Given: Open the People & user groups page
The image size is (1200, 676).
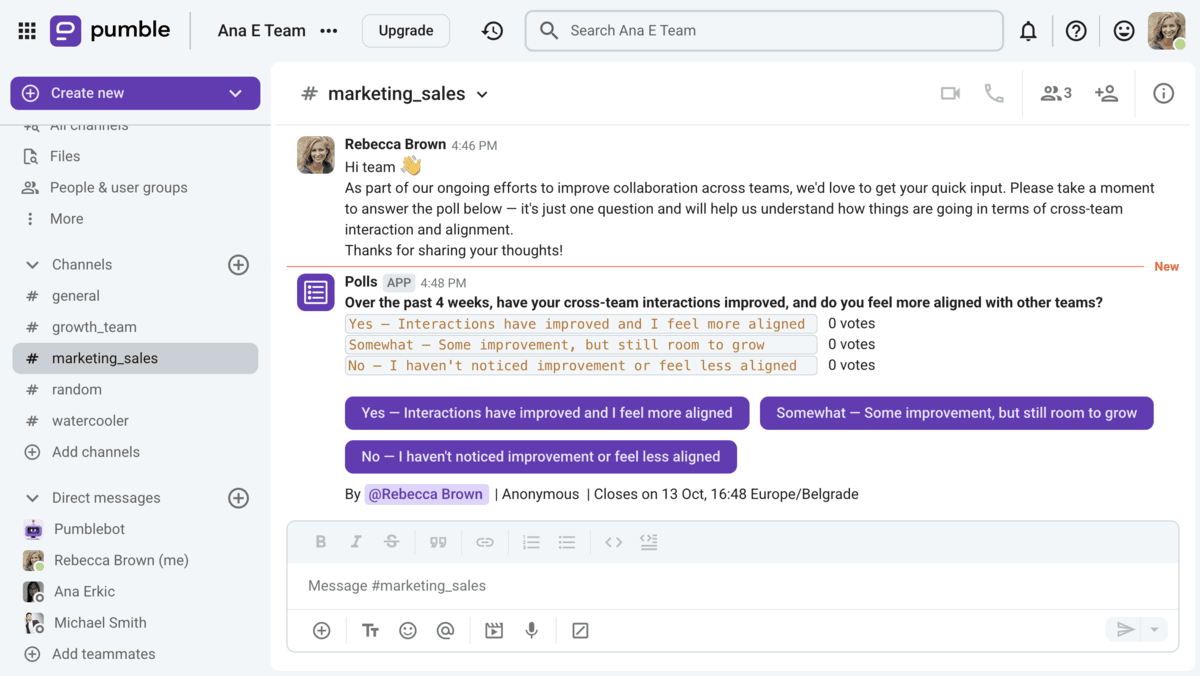Looking at the screenshot, I should click(118, 187).
